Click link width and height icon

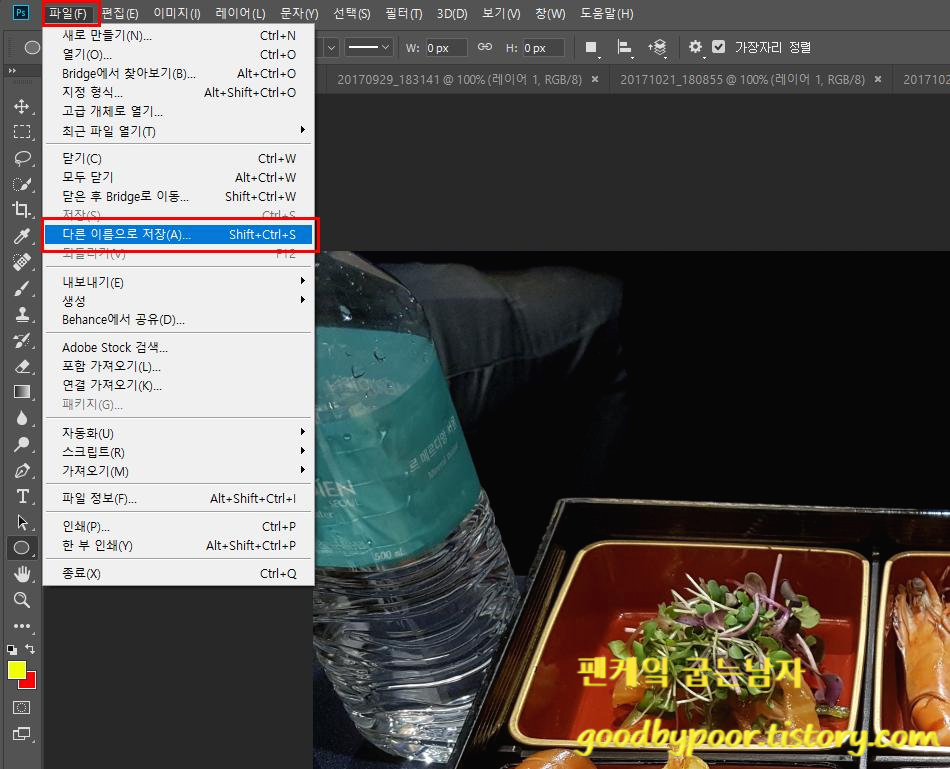(x=485, y=47)
